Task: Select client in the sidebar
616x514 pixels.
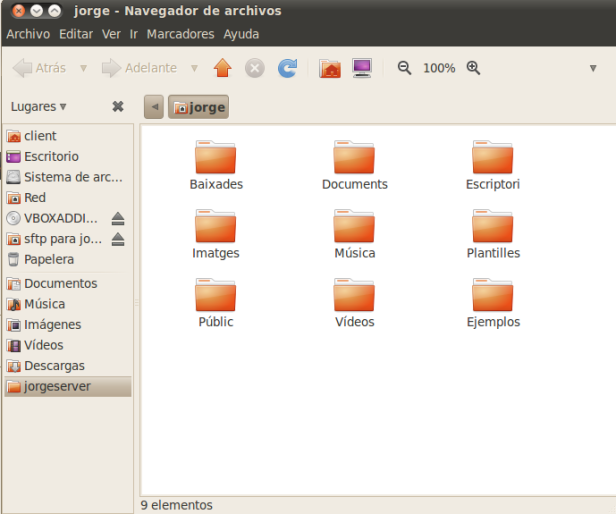Action: point(68,136)
